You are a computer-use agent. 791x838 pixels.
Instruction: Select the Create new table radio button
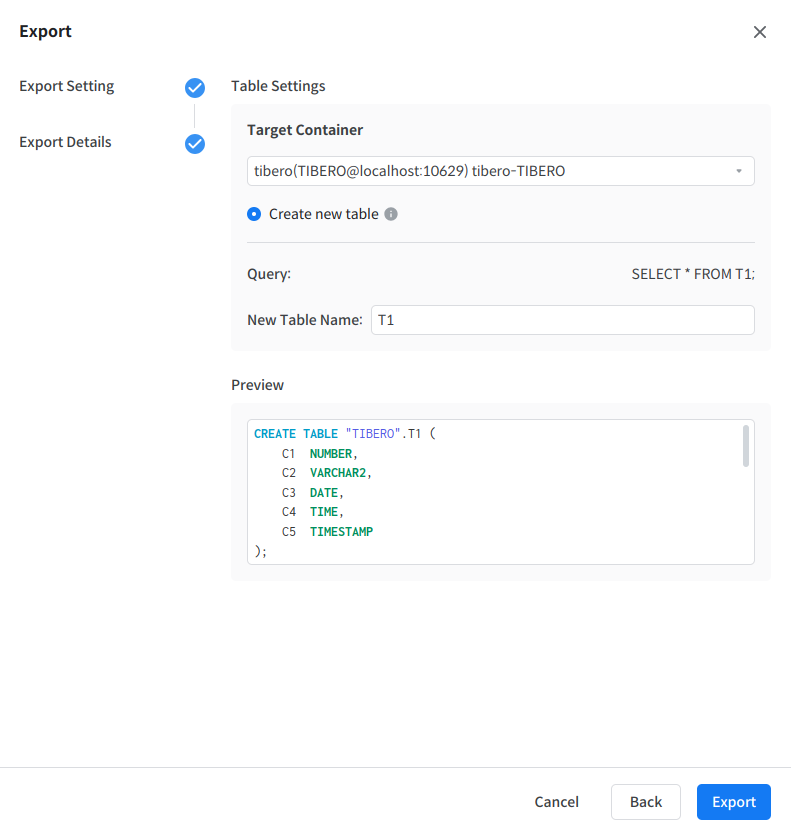pos(254,214)
